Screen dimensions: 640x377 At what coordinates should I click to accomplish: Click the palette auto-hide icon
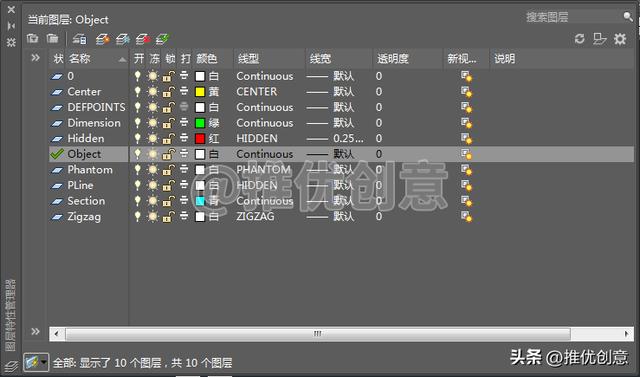coord(11,26)
